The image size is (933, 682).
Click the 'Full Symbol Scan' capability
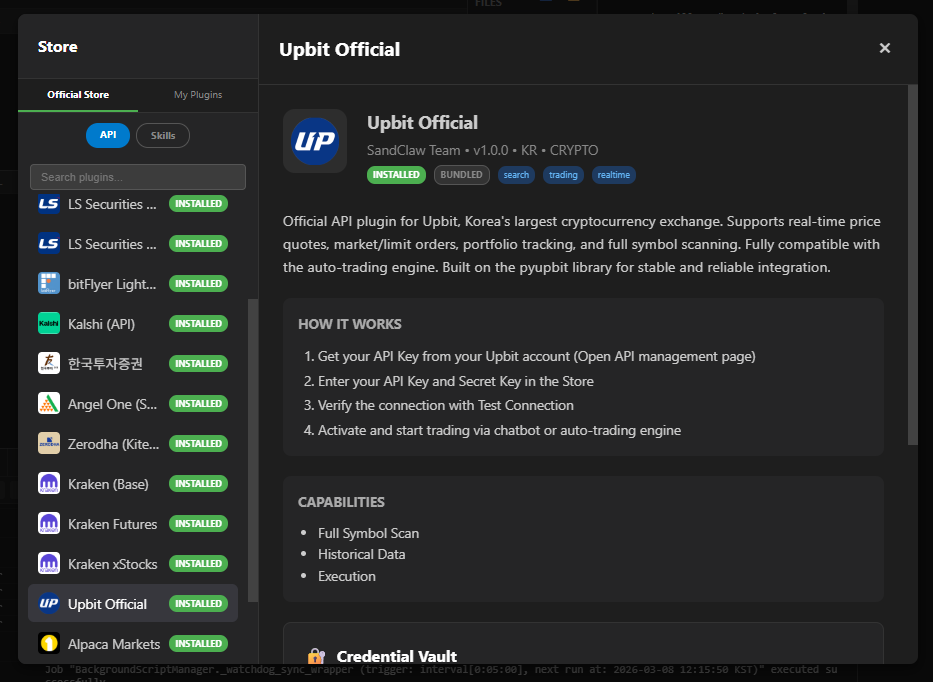[x=368, y=533]
